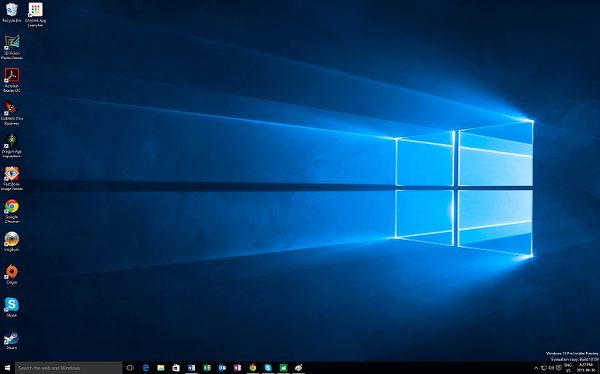Viewport: 600px width, 374px height.
Task: Open Excel from the taskbar
Action: tap(207, 368)
